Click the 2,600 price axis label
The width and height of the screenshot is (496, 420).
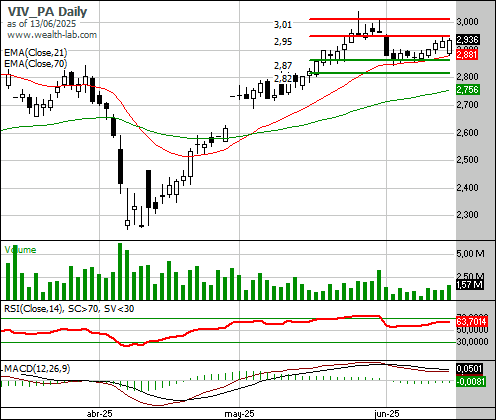[467, 133]
